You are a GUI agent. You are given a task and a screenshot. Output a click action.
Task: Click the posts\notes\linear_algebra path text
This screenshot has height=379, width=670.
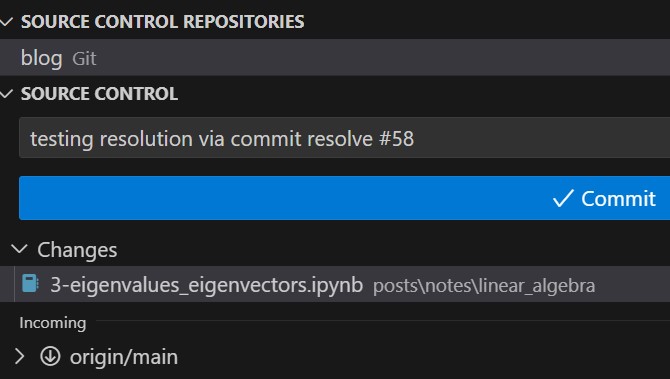click(x=484, y=286)
